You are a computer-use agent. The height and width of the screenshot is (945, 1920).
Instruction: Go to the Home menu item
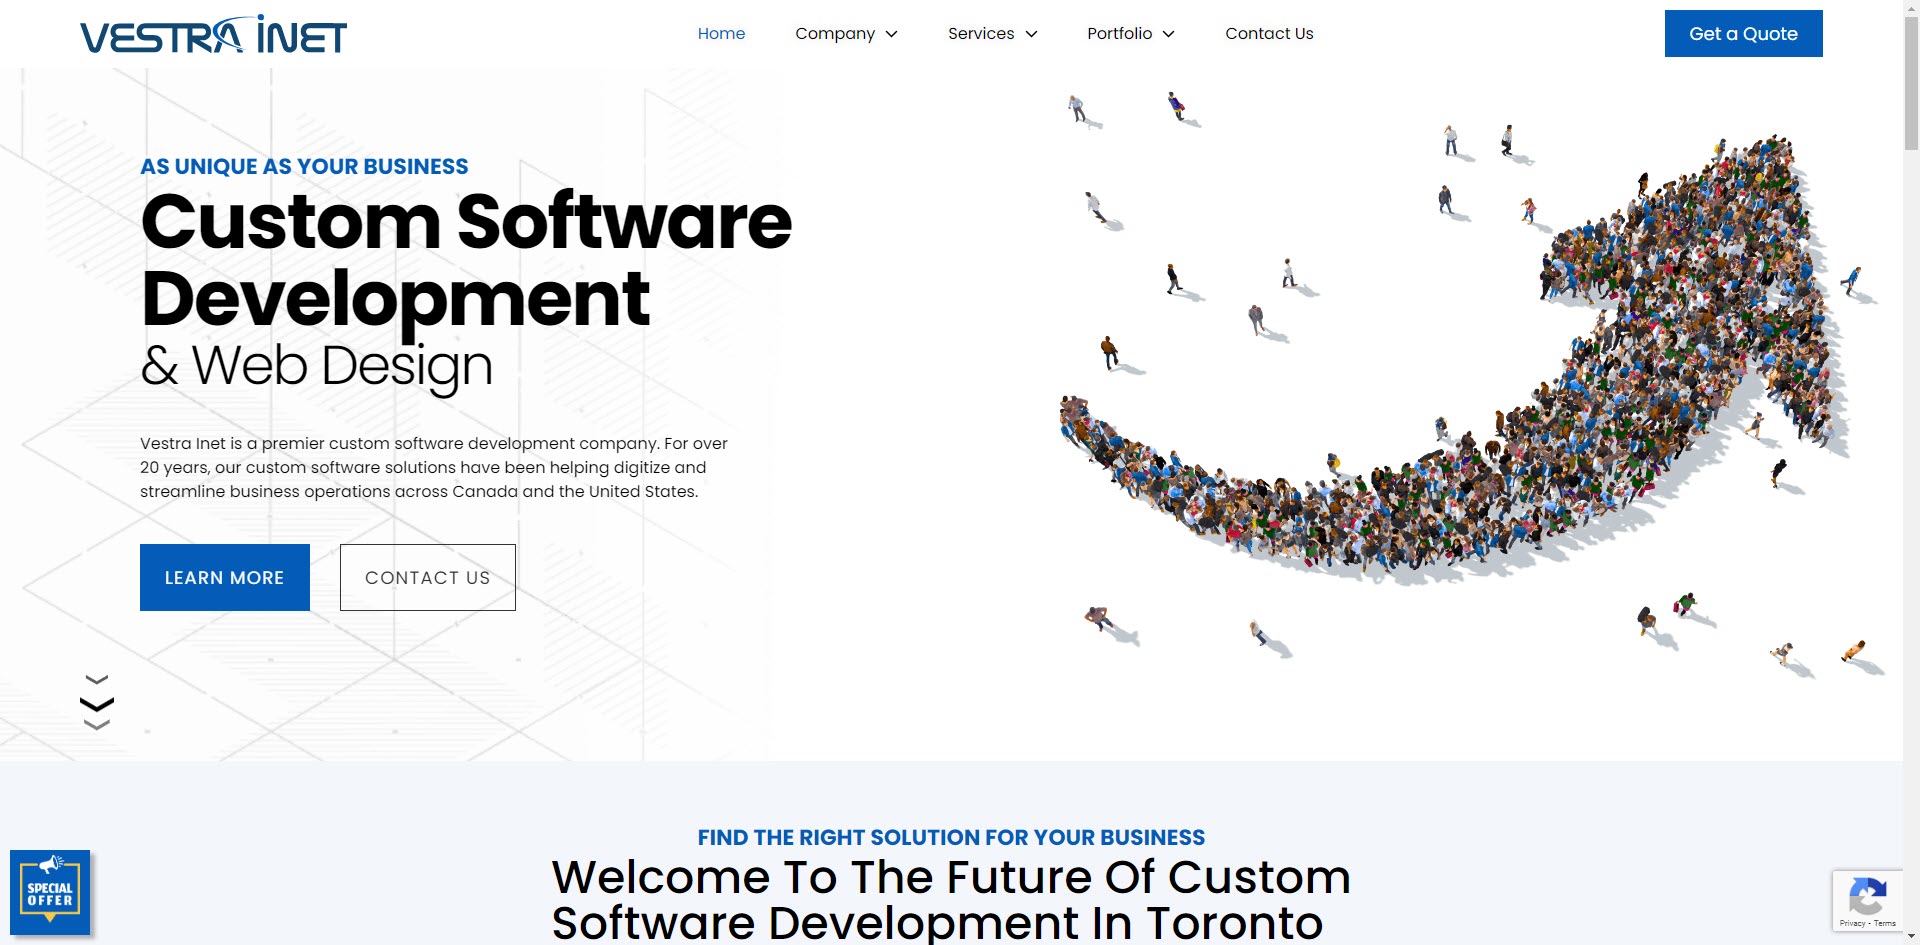[x=721, y=34]
